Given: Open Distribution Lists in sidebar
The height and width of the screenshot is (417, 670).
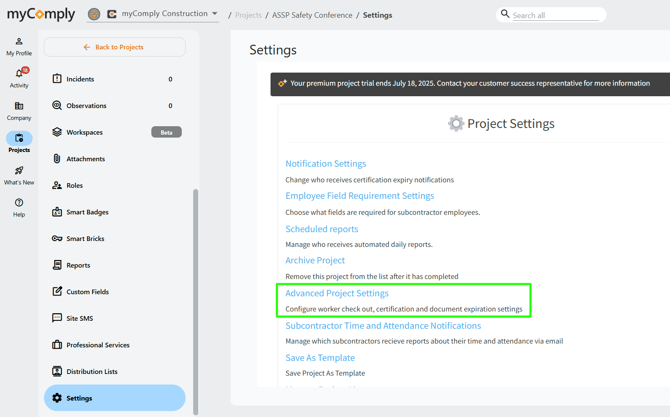Looking at the screenshot, I should point(91,371).
